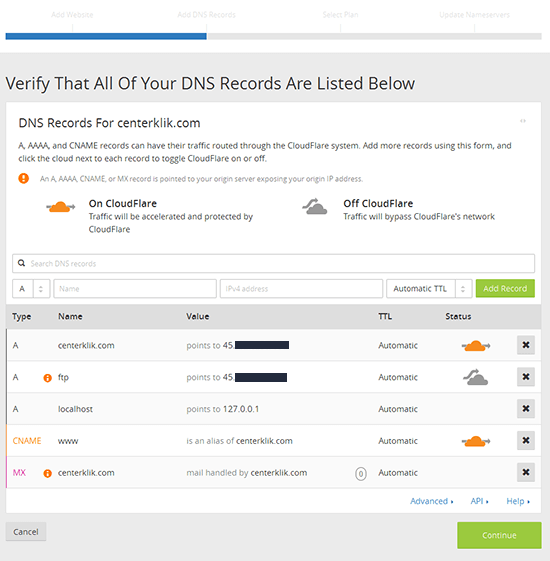Toggle orange cloud on www CNAME record
The width and height of the screenshot is (550, 561).
(476, 441)
